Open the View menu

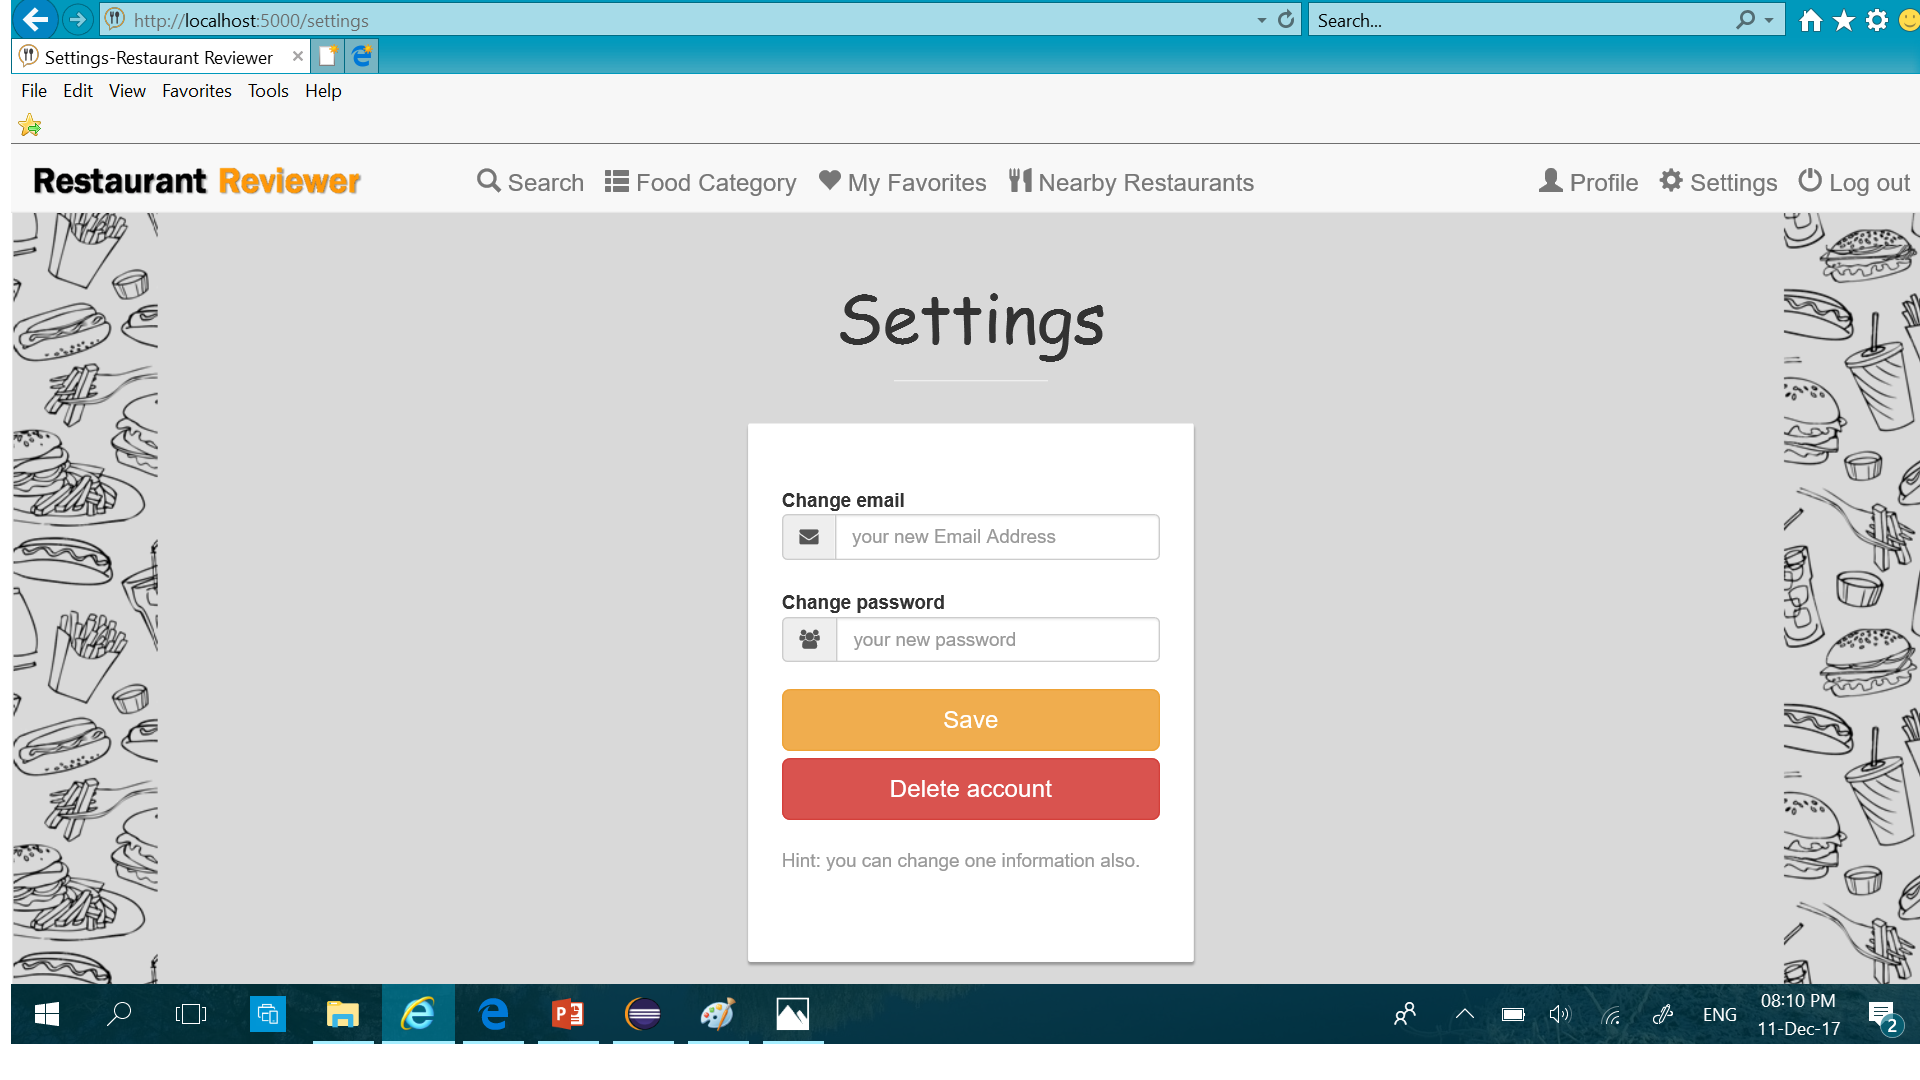[x=127, y=91]
